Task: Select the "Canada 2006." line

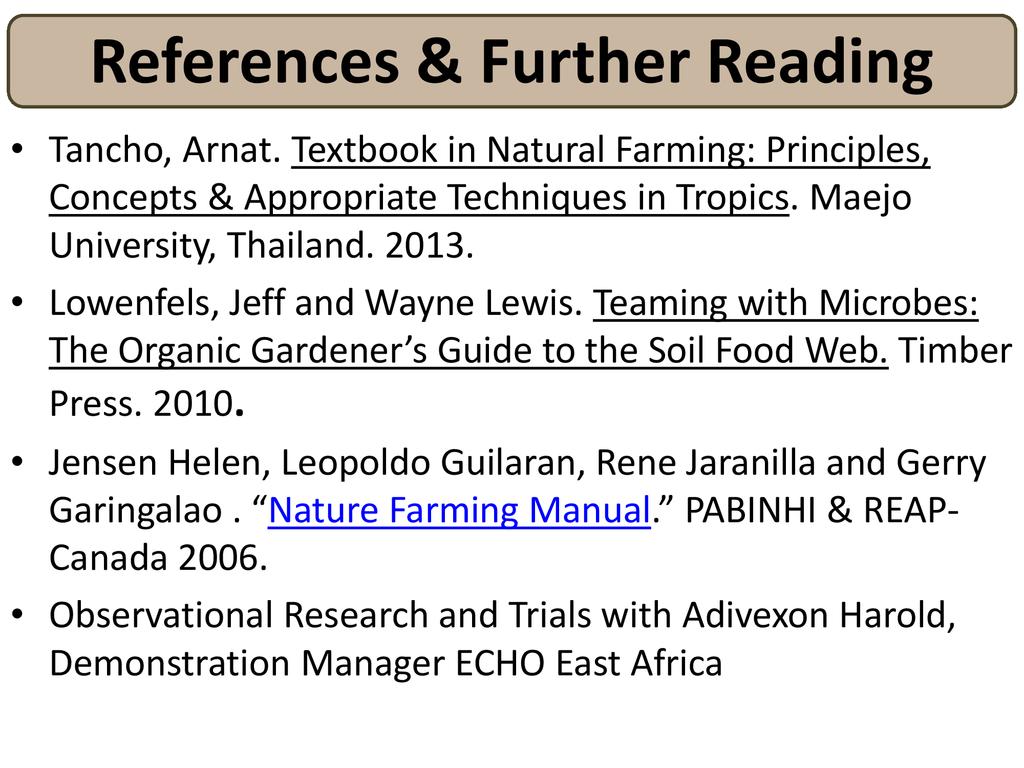Action: (158, 559)
